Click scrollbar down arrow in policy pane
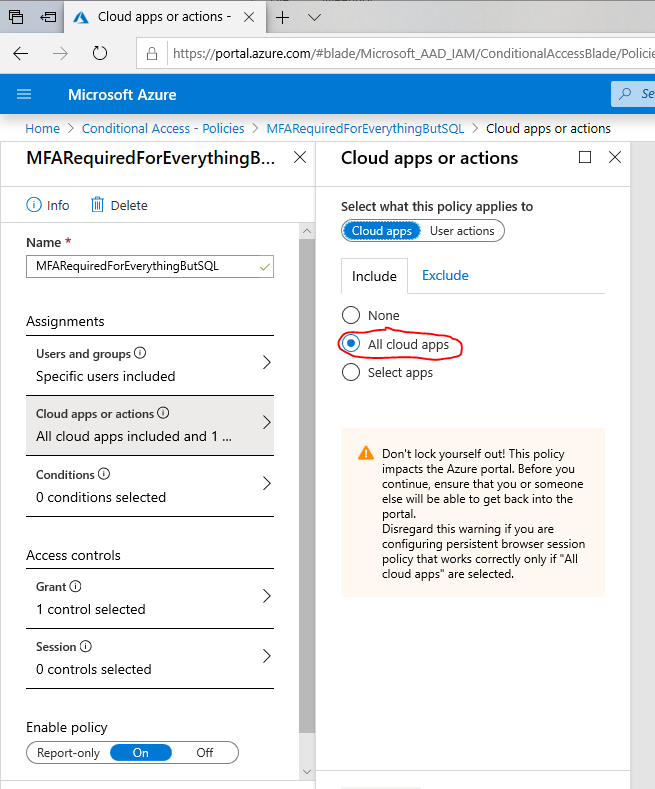 307,771
